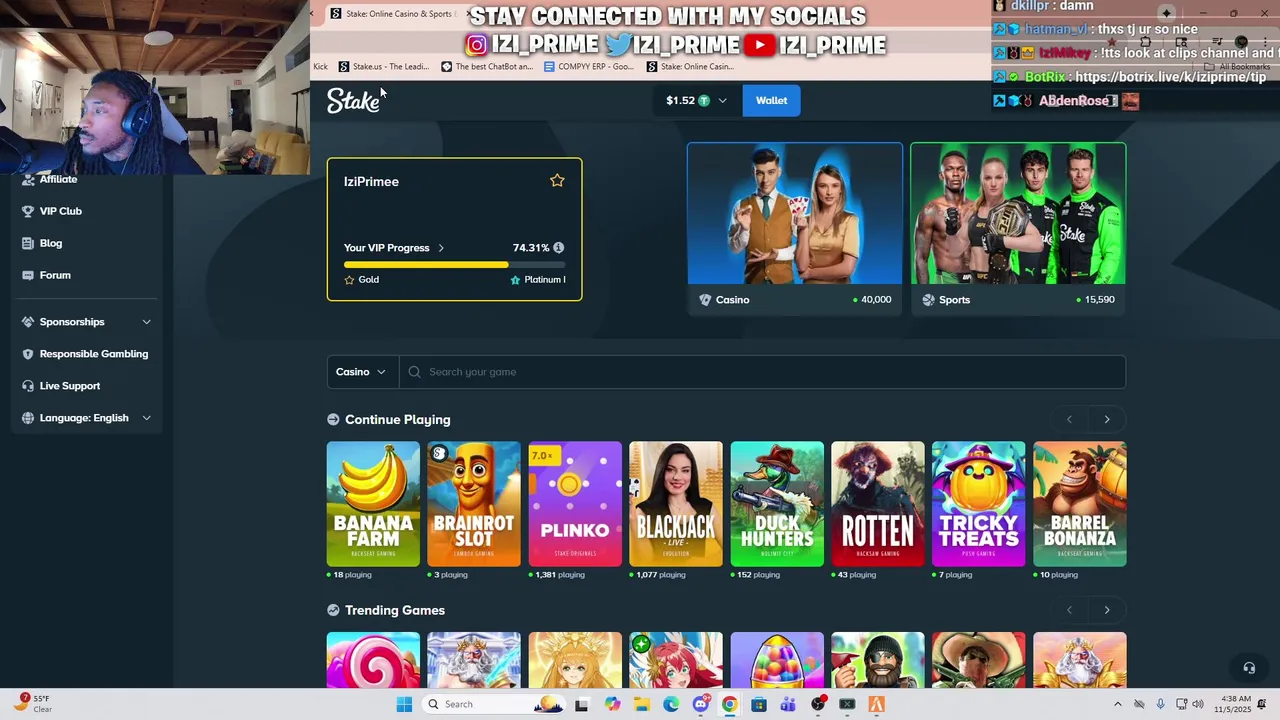Image resolution: width=1280 pixels, height=720 pixels.
Task: Focus the Search your game field
Action: (762, 372)
